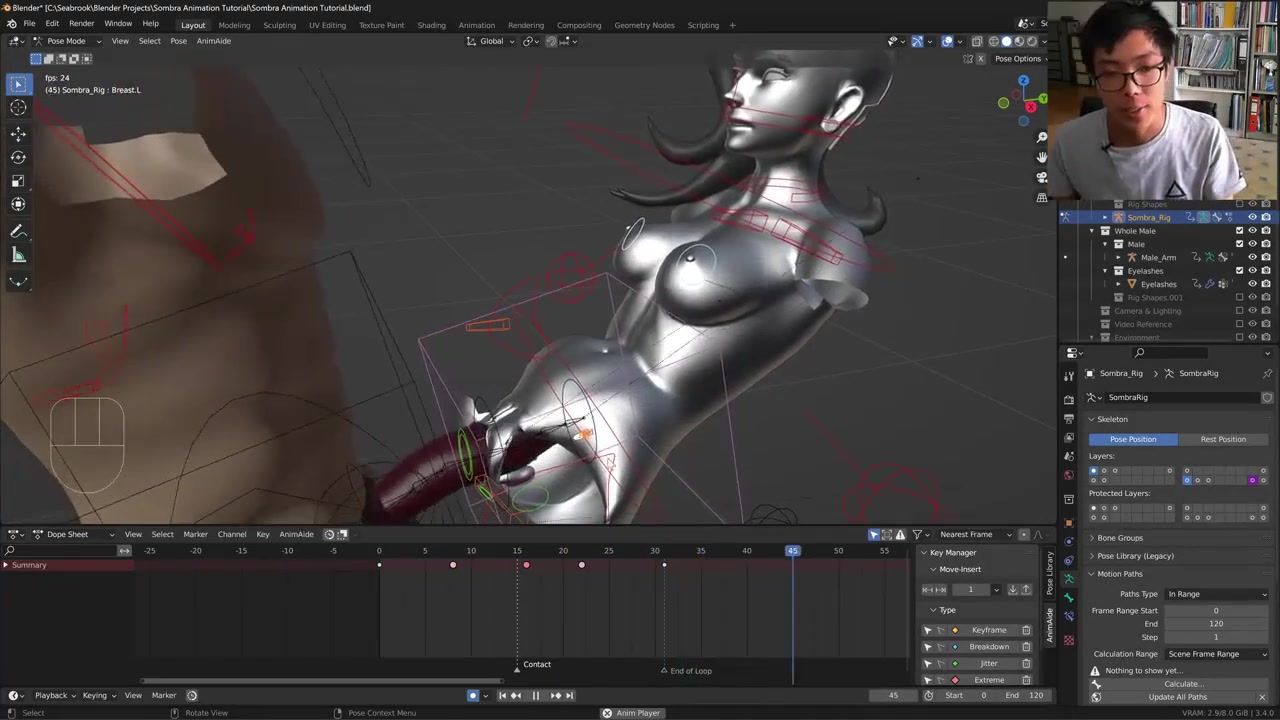The width and height of the screenshot is (1280, 720).
Task: Select the Measure tool
Action: click(x=18, y=255)
